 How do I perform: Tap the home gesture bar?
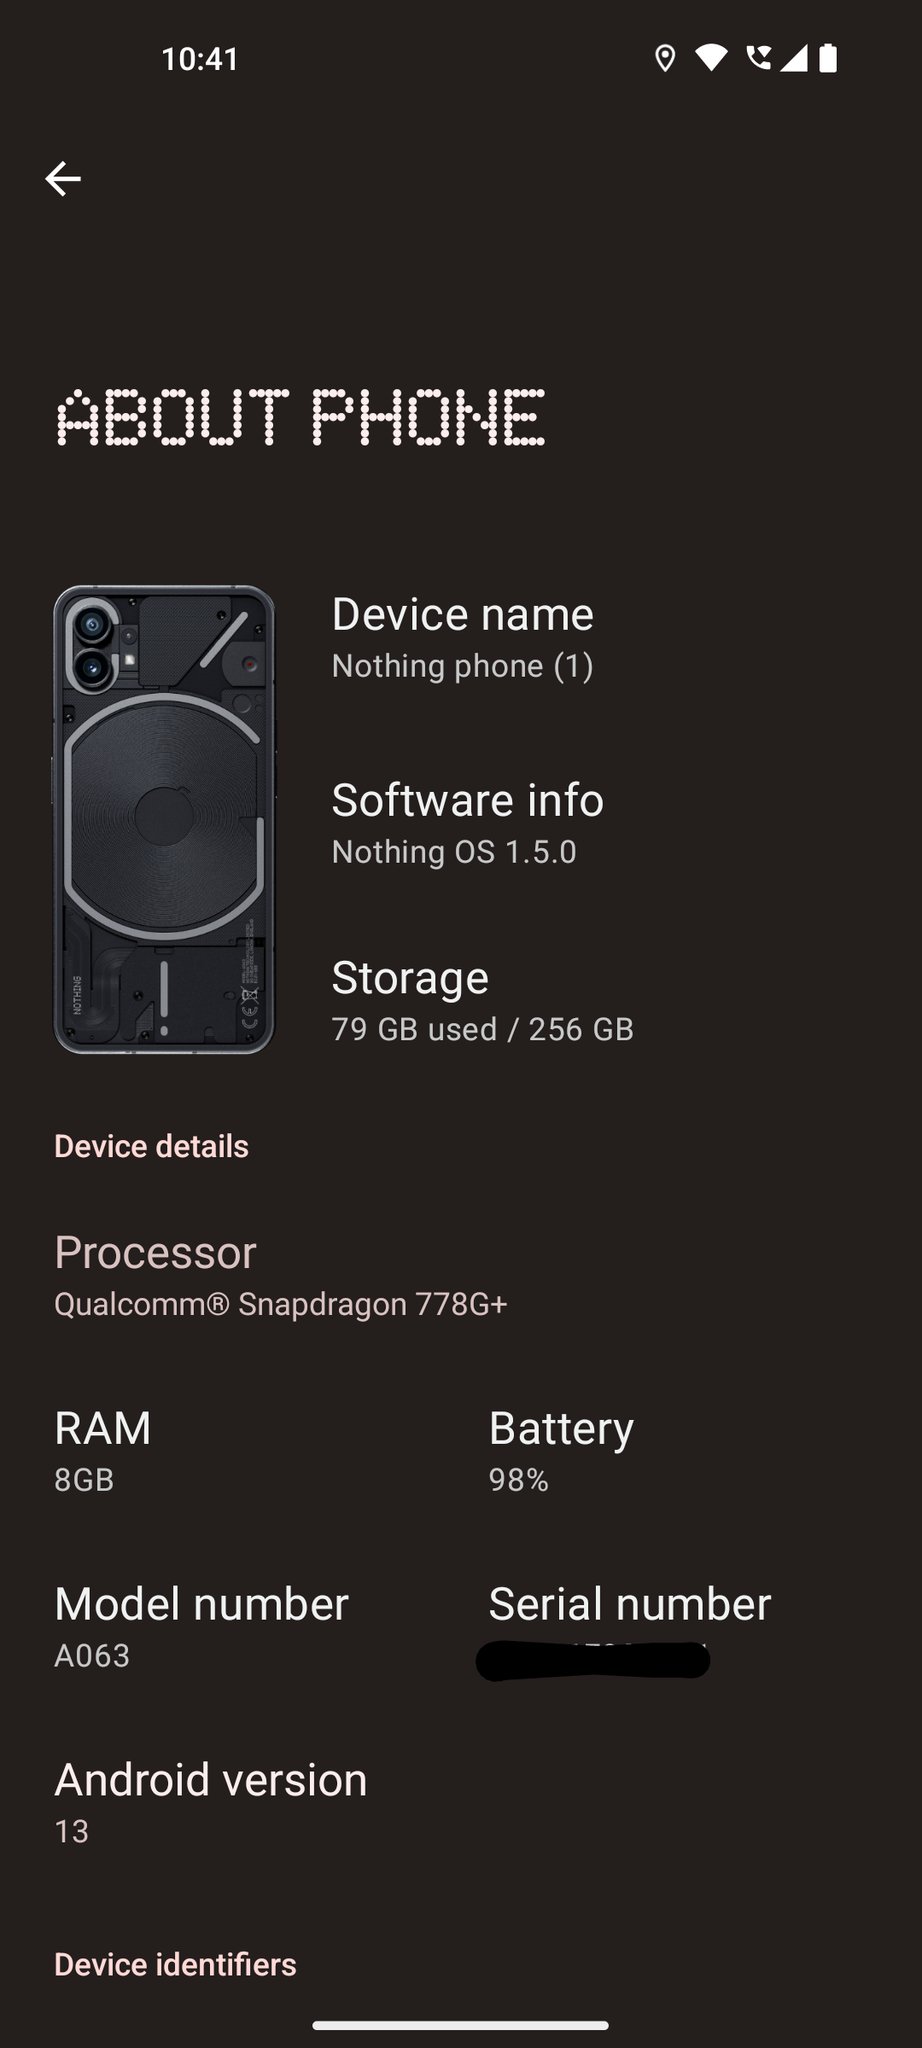click(461, 2026)
